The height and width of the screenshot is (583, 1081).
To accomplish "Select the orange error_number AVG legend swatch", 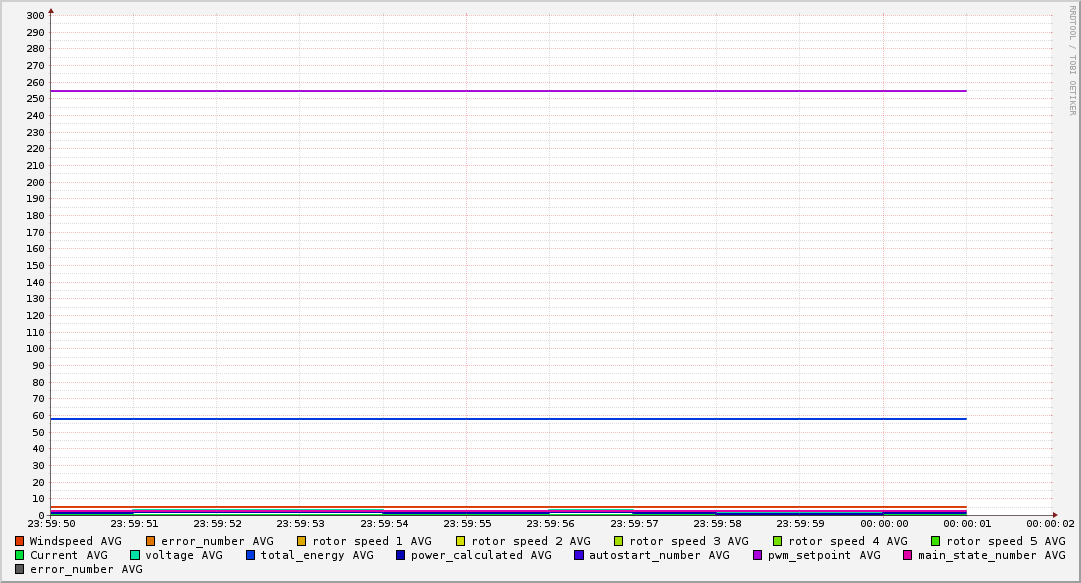I will pos(151,541).
